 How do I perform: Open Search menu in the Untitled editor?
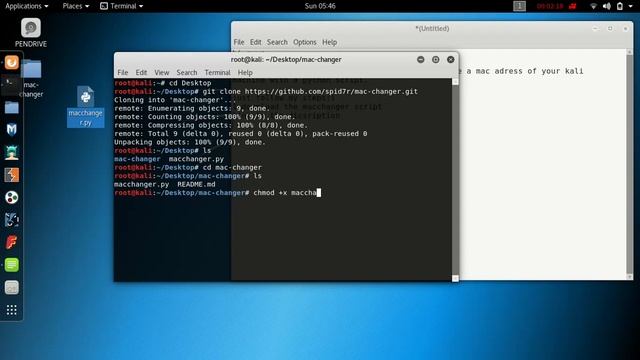tap(277, 42)
